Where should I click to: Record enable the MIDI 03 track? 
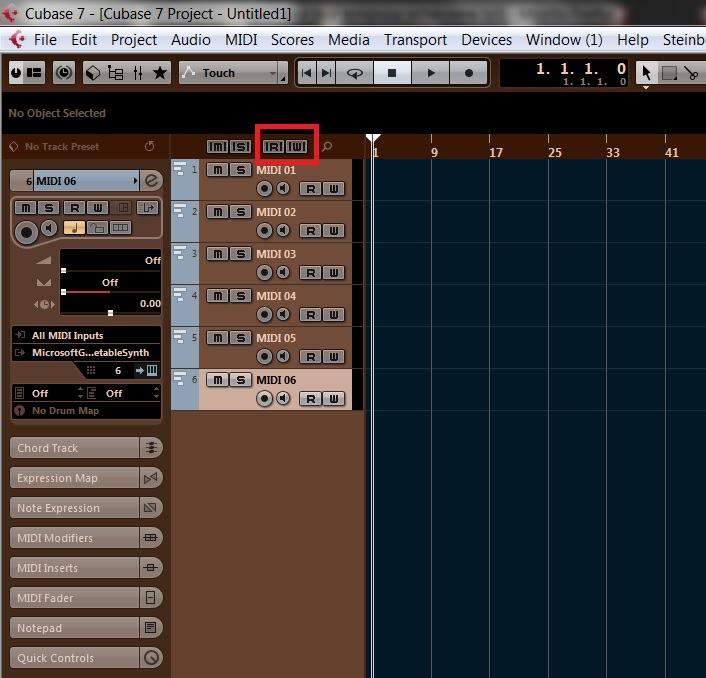click(x=264, y=272)
